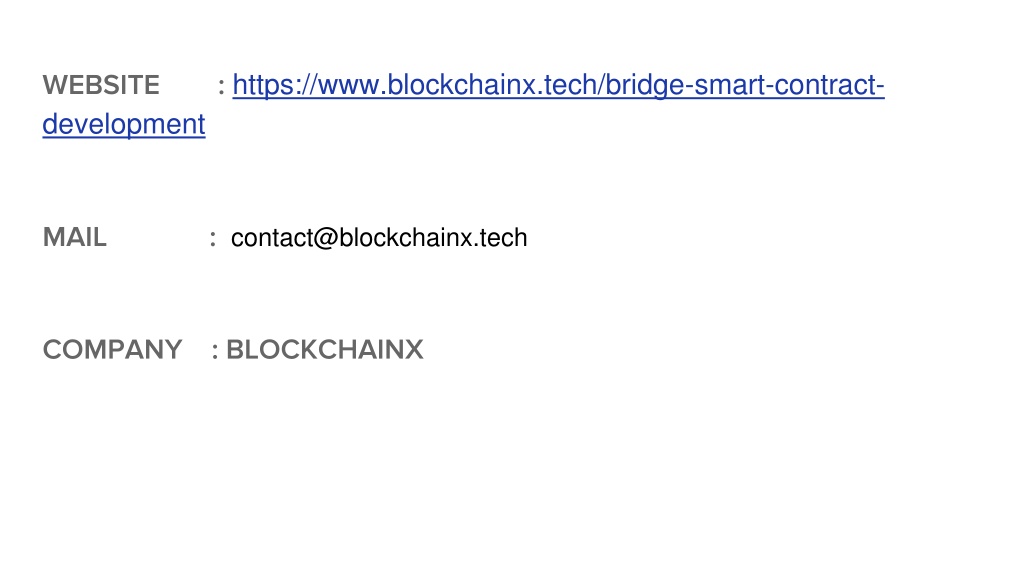The width and height of the screenshot is (1024, 576).
Task: Click the colon after the WEBSITE label
Action: [x=221, y=86]
